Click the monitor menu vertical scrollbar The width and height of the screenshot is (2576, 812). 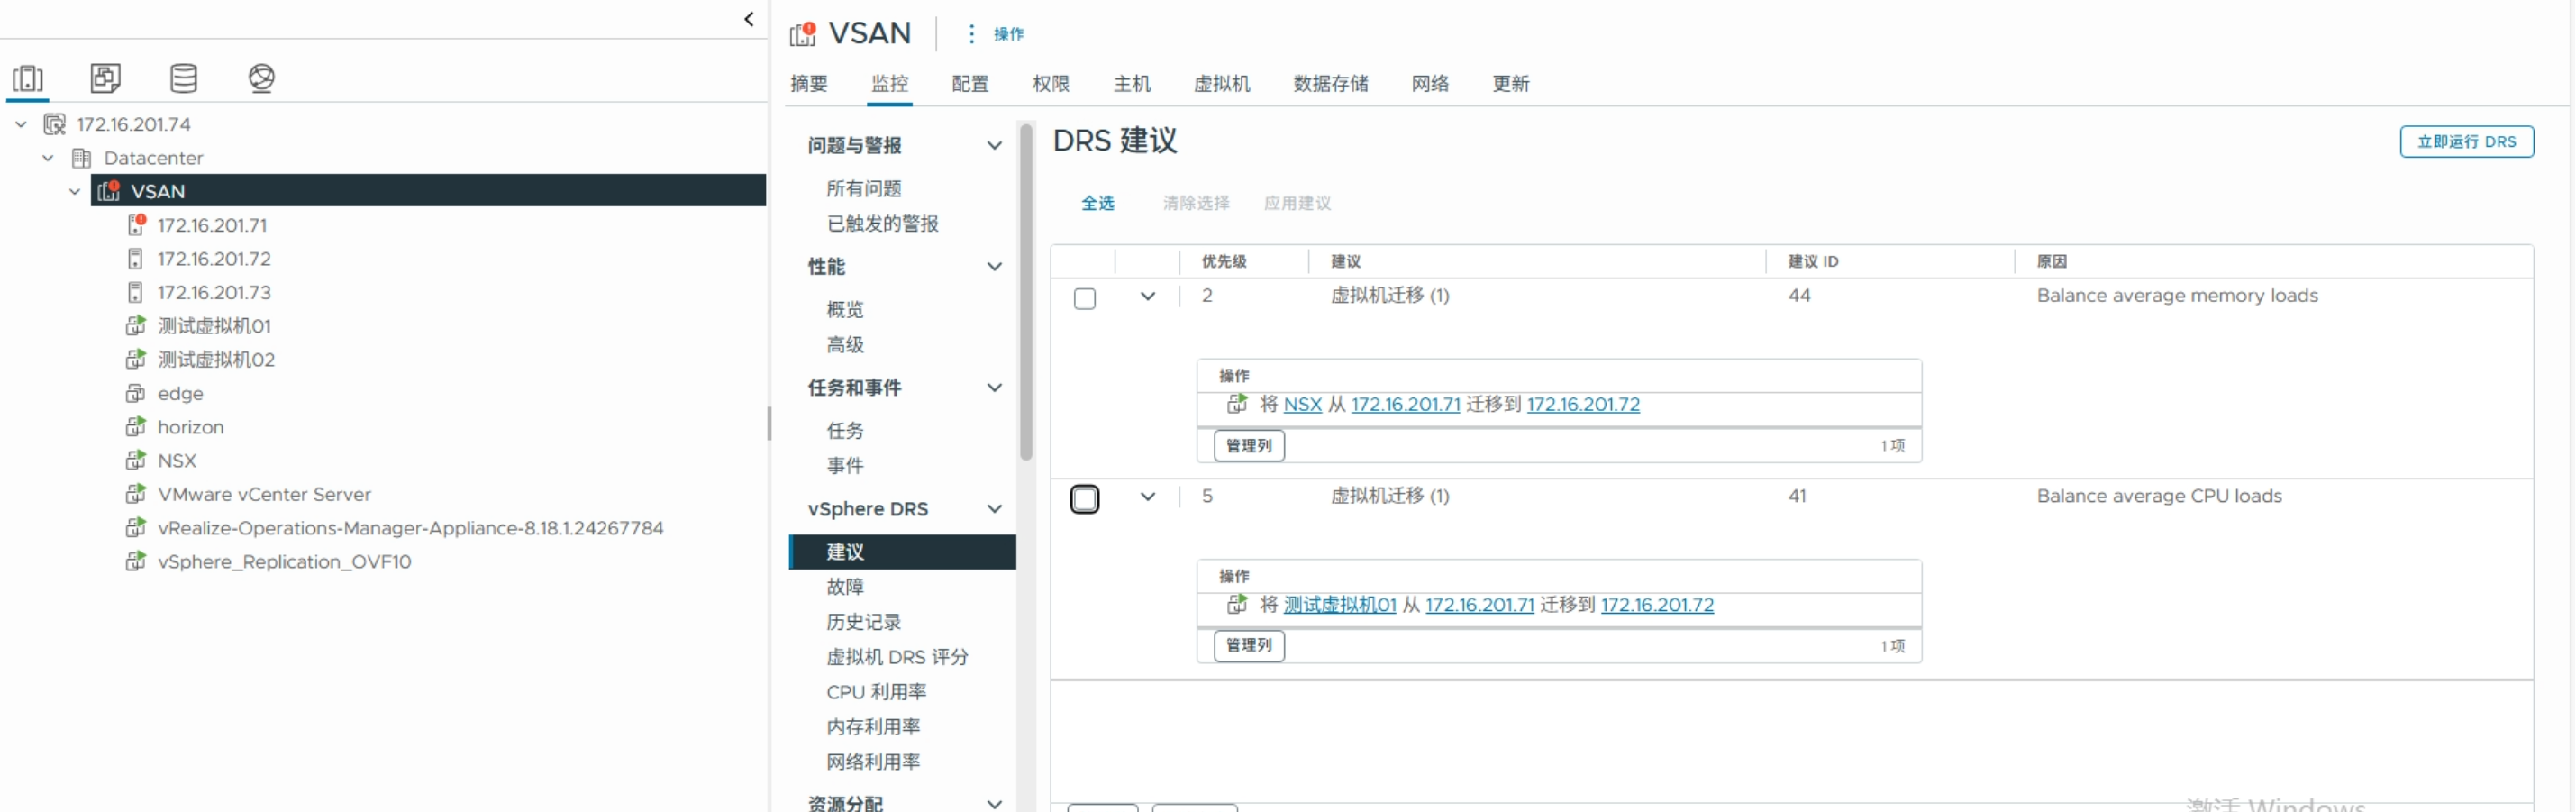click(1026, 292)
